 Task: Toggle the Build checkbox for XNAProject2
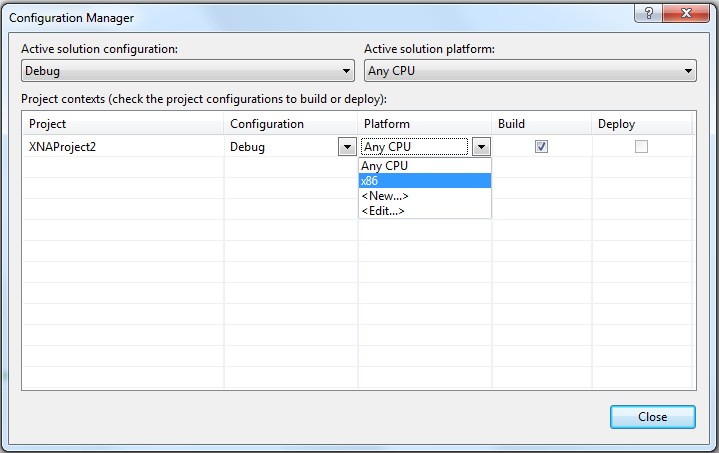pyautogui.click(x=541, y=146)
